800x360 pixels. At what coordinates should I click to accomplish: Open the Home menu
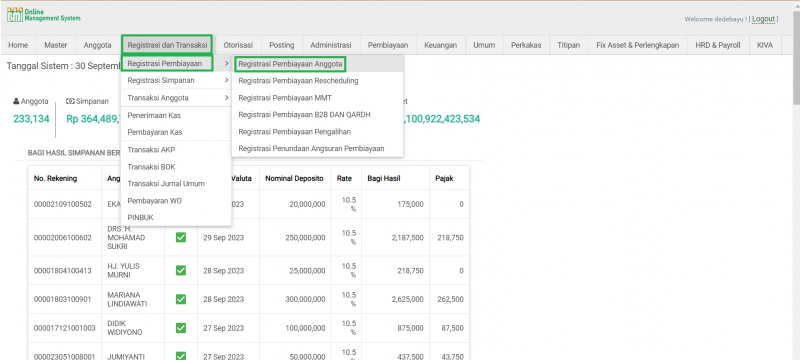coord(18,45)
